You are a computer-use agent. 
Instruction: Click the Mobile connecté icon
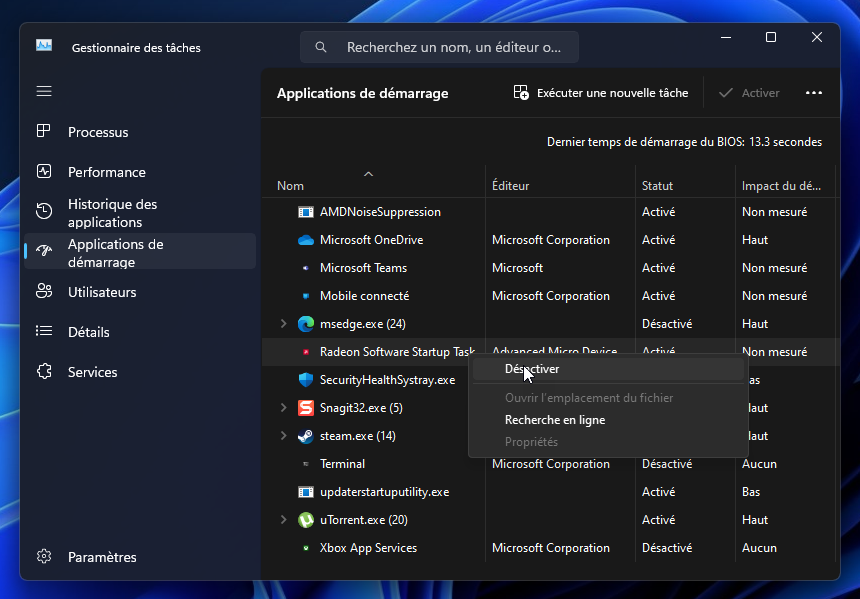306,296
